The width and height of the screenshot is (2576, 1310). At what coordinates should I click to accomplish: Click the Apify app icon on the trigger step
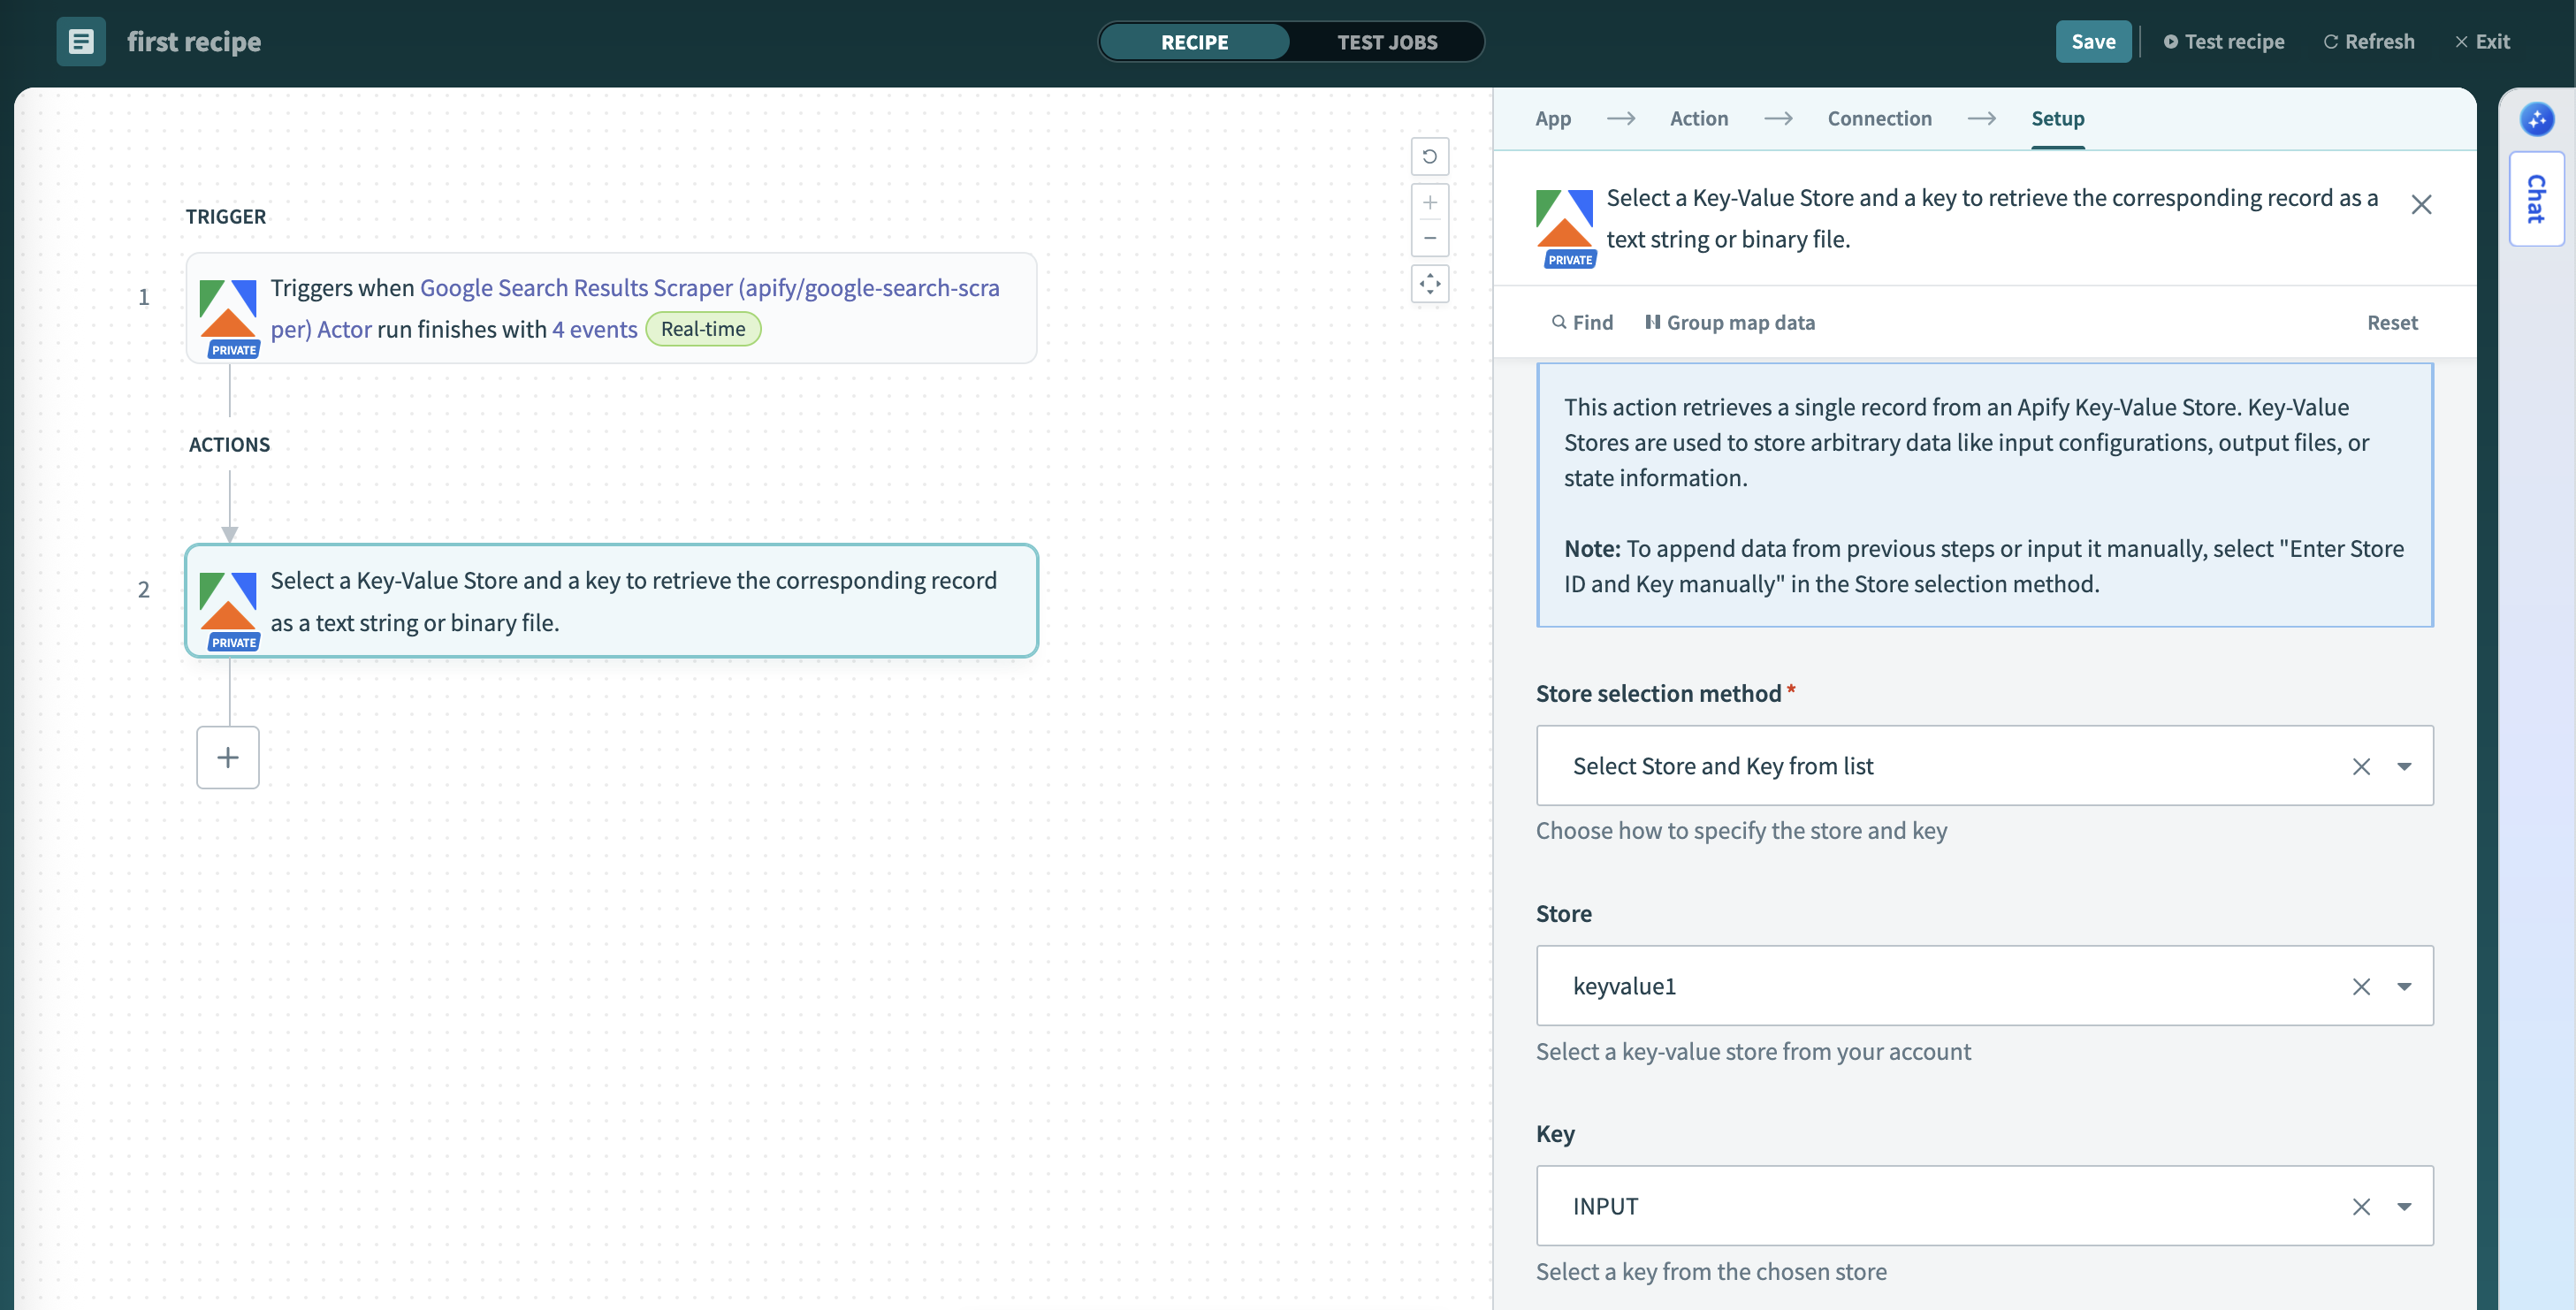(228, 310)
